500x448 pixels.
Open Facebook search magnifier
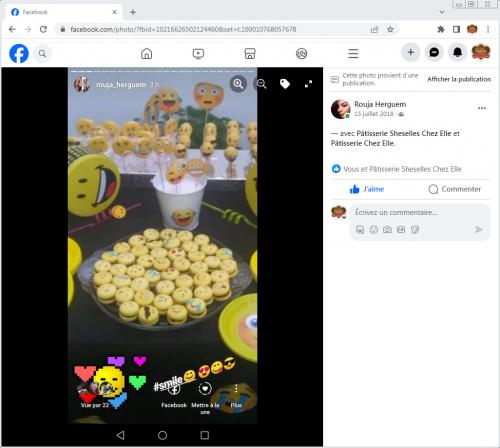[42, 53]
